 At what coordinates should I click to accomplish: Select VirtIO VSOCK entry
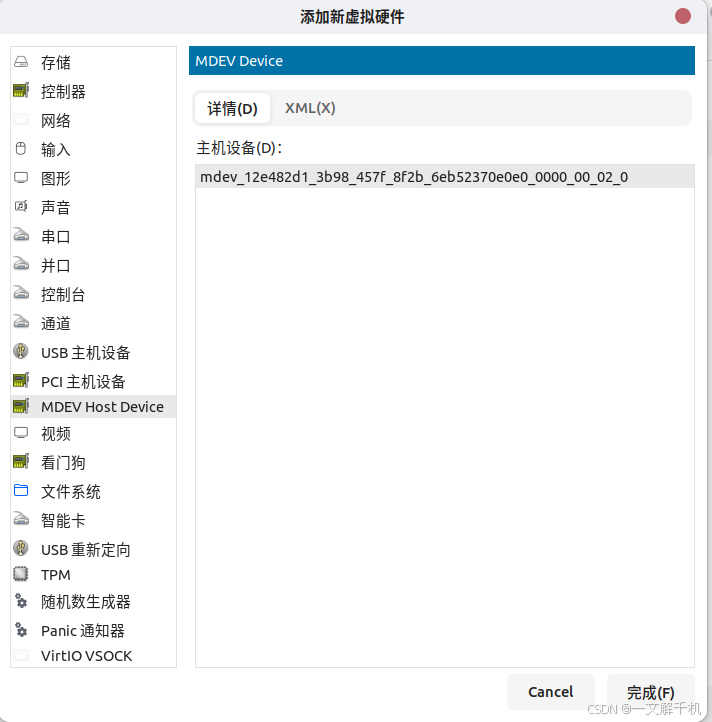(93, 655)
